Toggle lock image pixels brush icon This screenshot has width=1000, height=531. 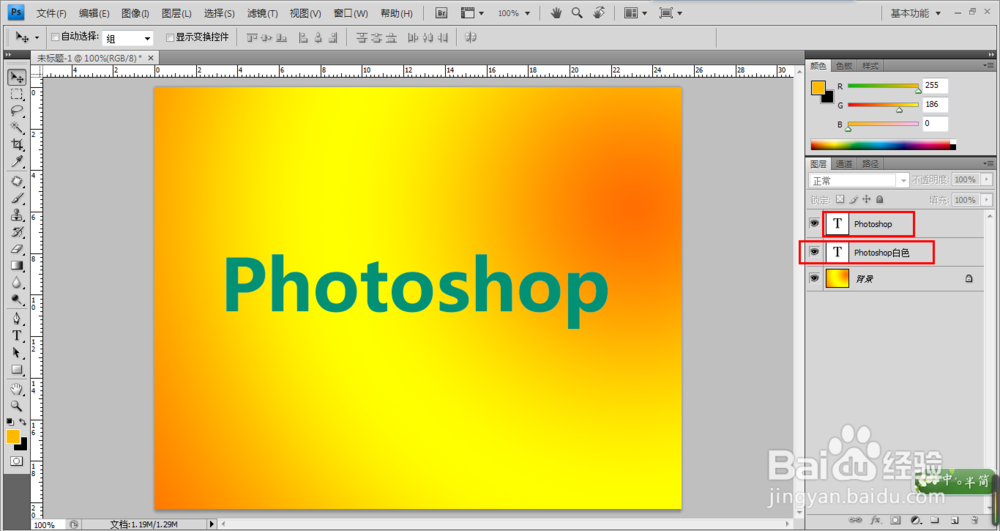854,200
